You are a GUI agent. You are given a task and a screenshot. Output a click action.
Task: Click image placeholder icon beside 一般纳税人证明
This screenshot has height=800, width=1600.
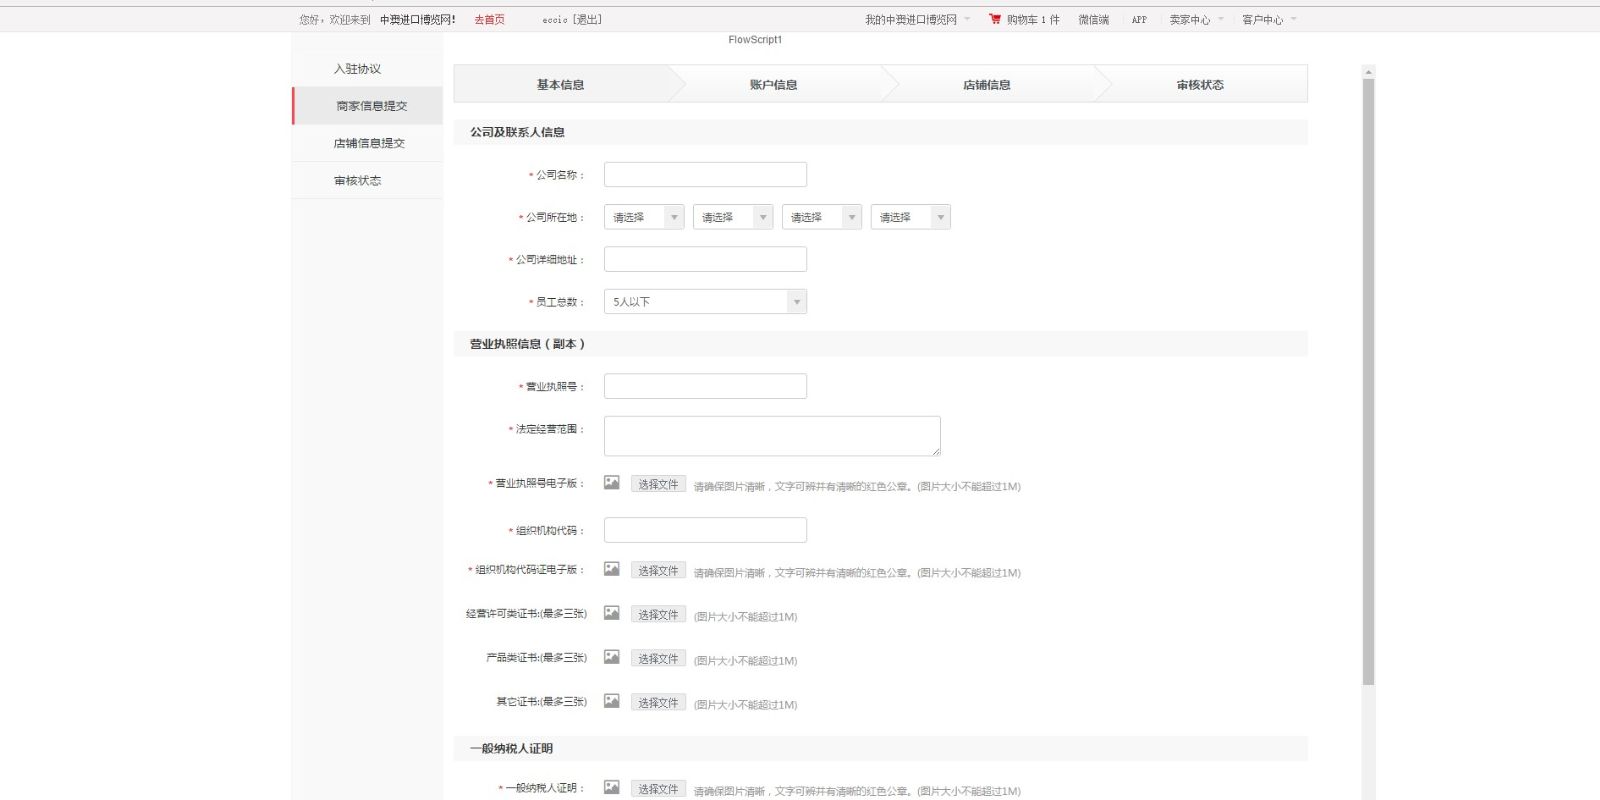(x=611, y=787)
